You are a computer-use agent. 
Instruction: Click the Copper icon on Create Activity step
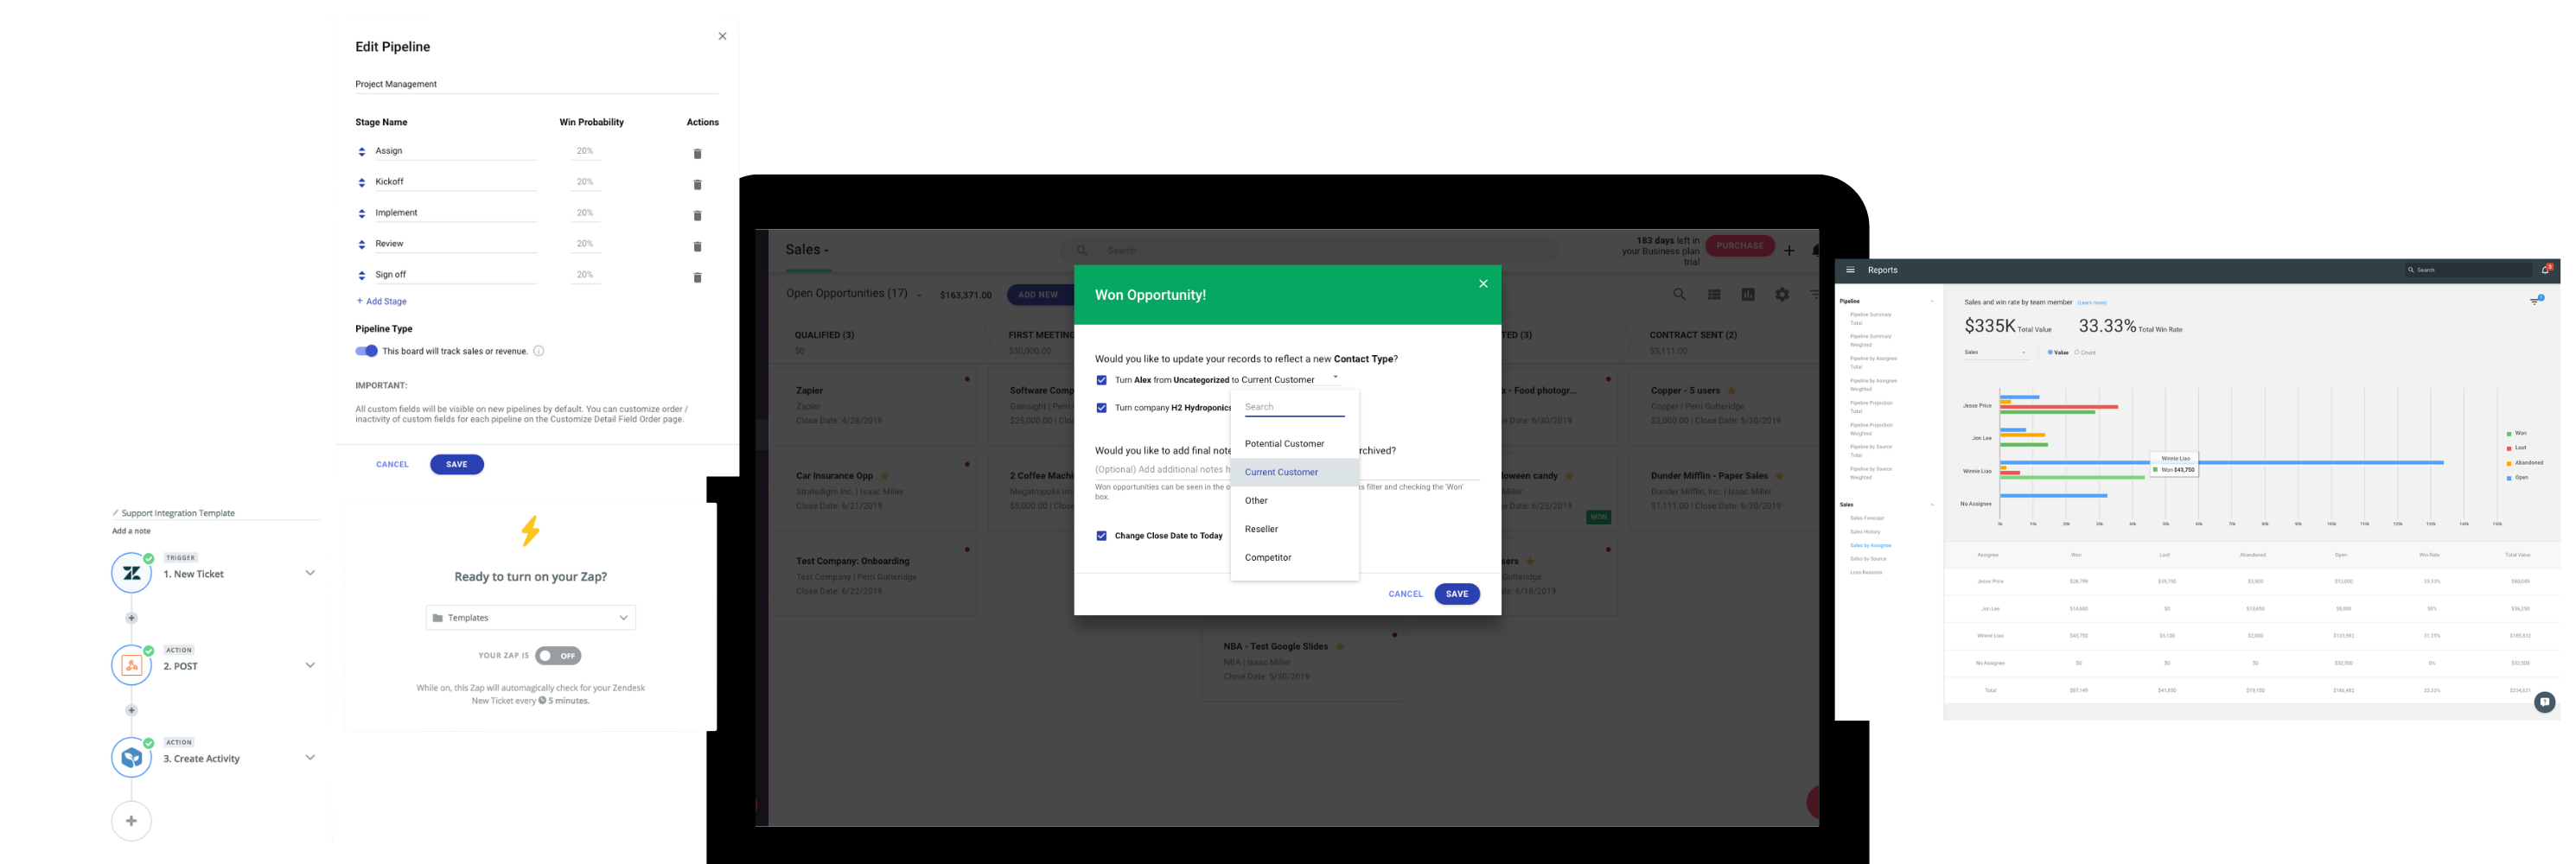[131, 758]
